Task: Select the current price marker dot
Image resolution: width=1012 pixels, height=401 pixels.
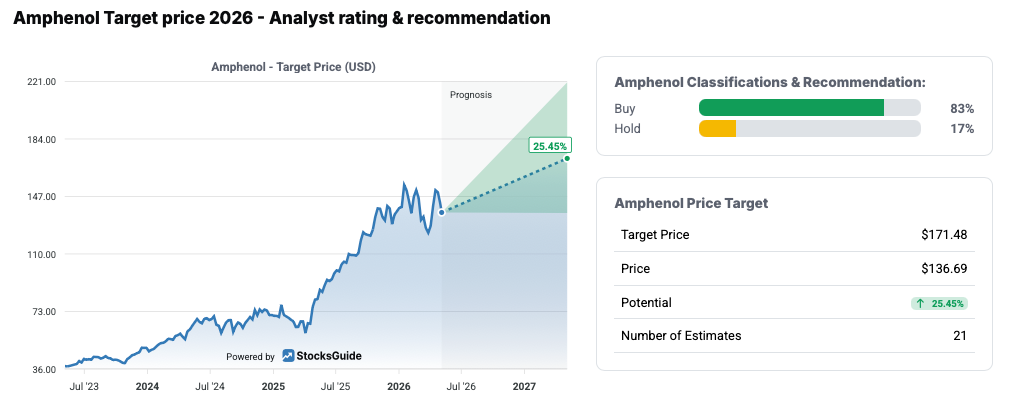Action: click(x=441, y=212)
